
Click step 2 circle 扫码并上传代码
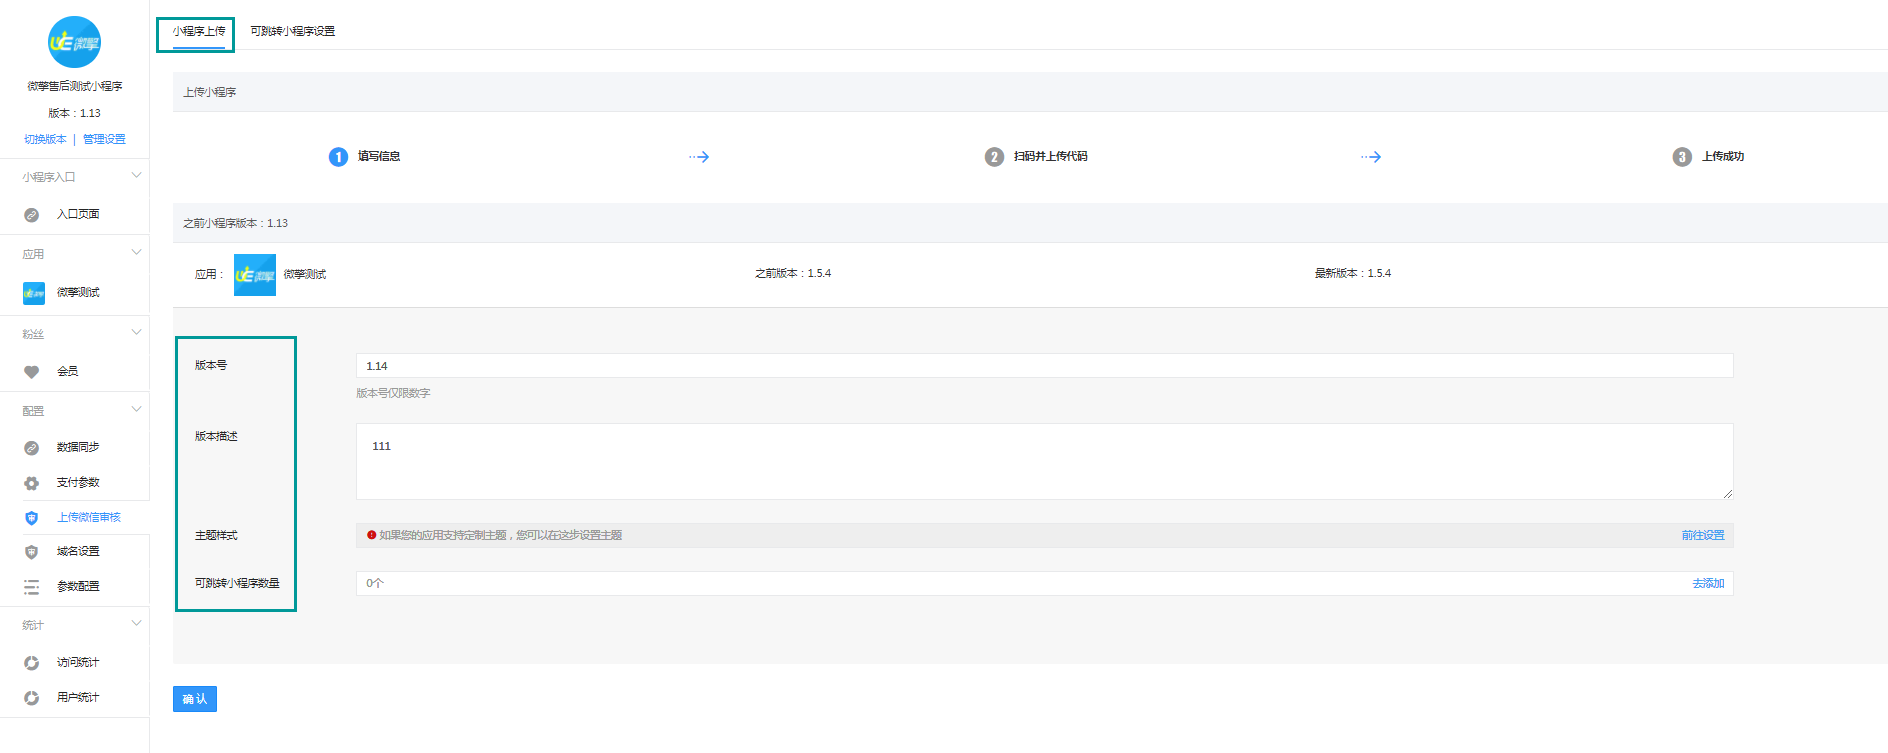tap(994, 157)
